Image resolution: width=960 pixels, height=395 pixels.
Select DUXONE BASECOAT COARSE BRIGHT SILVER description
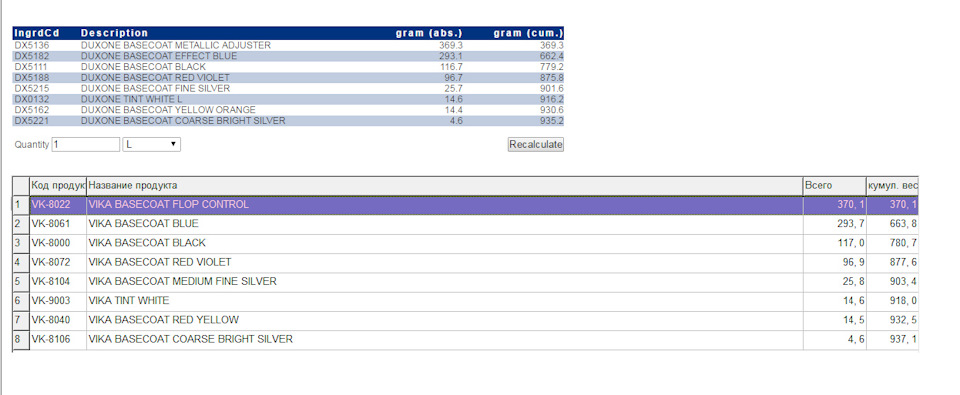[183, 121]
